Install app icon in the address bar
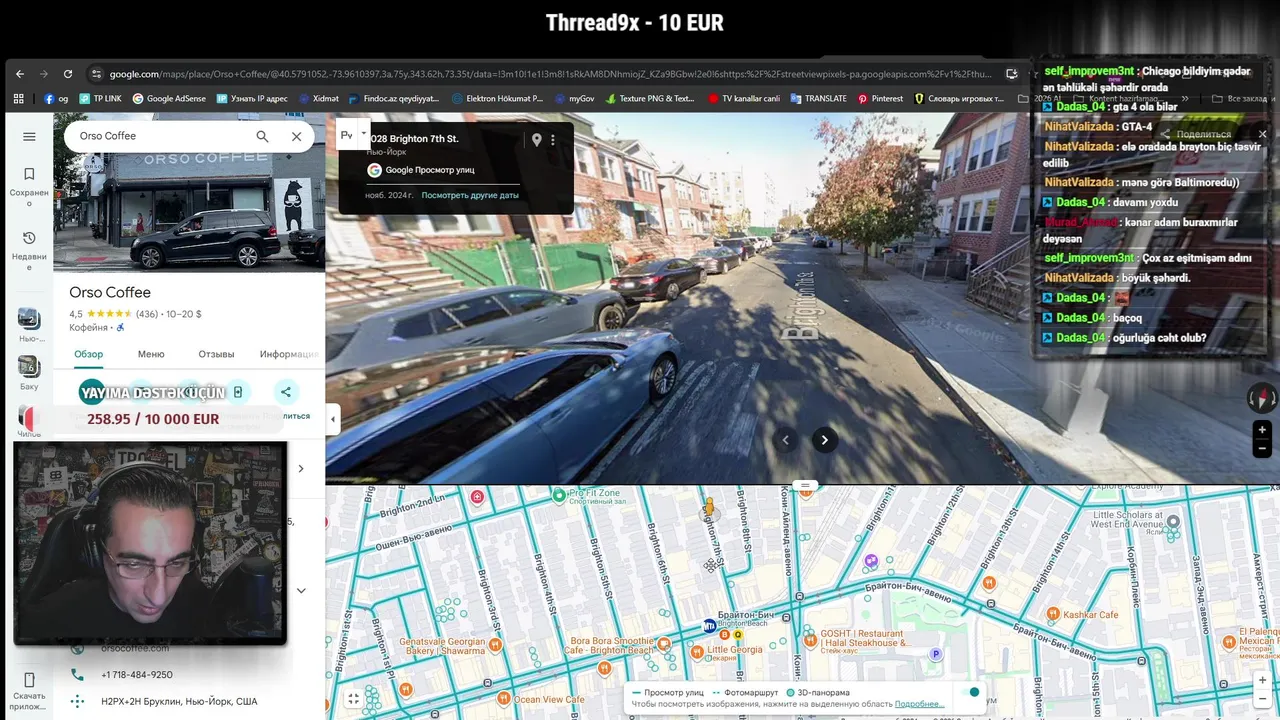The height and width of the screenshot is (720, 1280). click(1012, 74)
